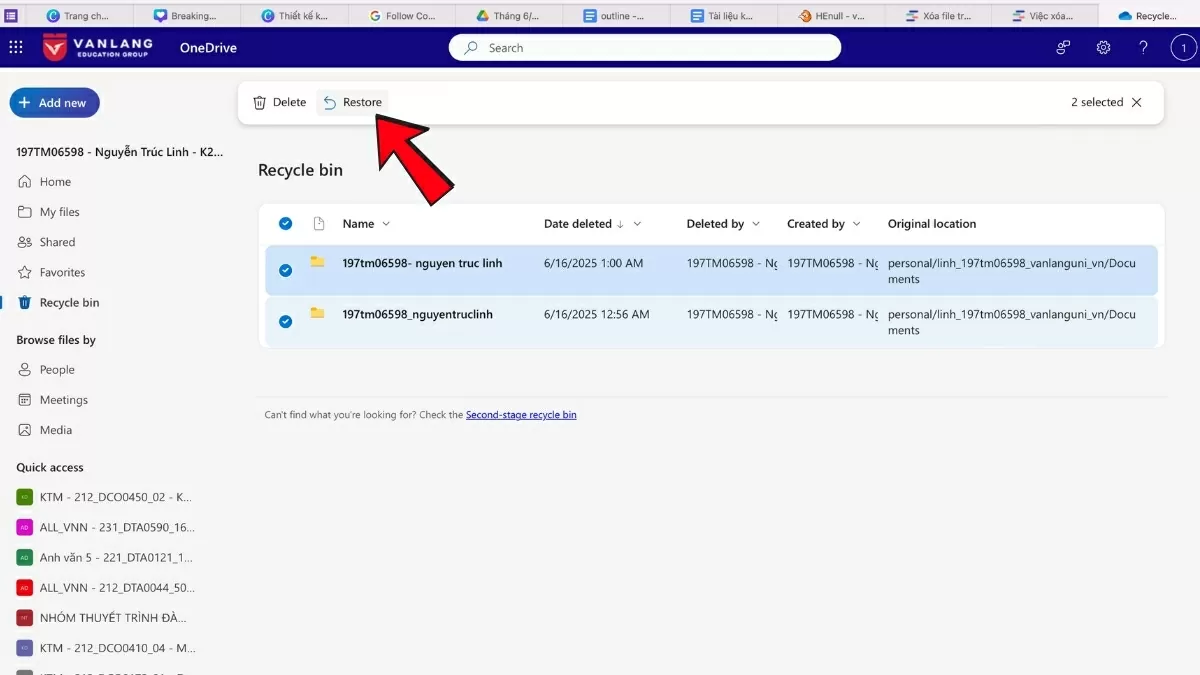Open the Date deleted sort dropdown
The height and width of the screenshot is (675, 1200).
pos(638,223)
